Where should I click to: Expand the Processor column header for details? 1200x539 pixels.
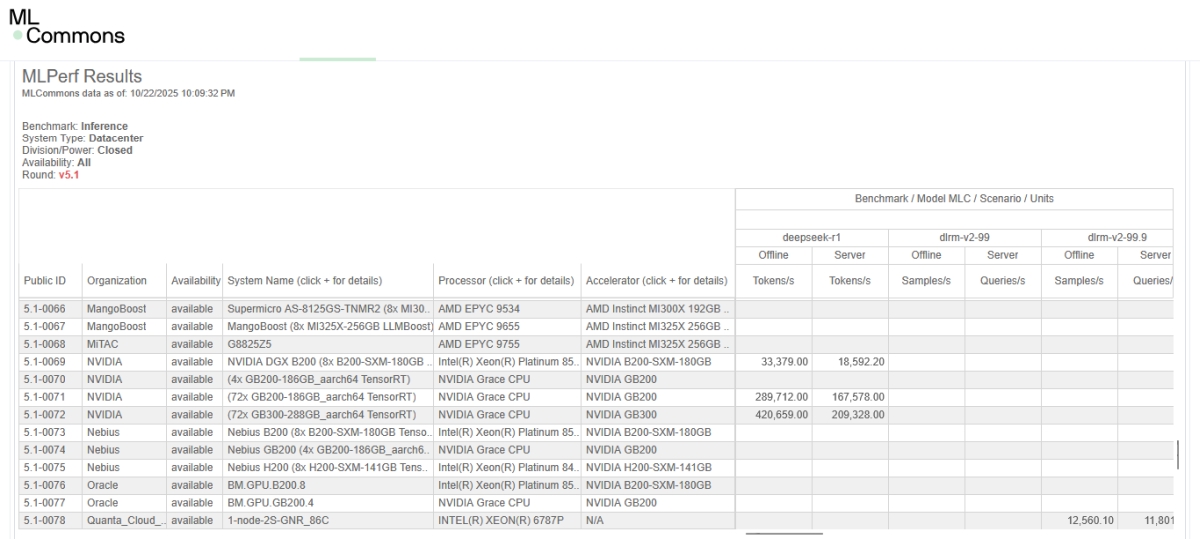(505, 281)
